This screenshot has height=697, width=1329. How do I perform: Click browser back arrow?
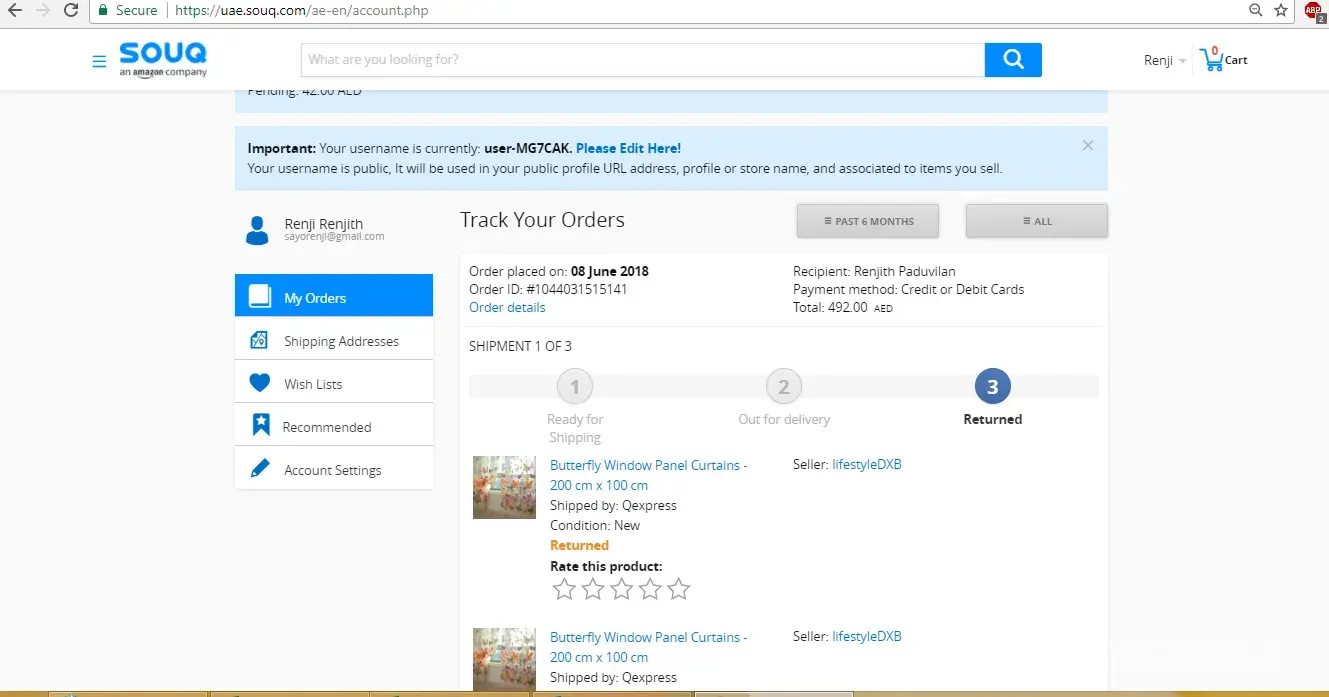coord(15,10)
